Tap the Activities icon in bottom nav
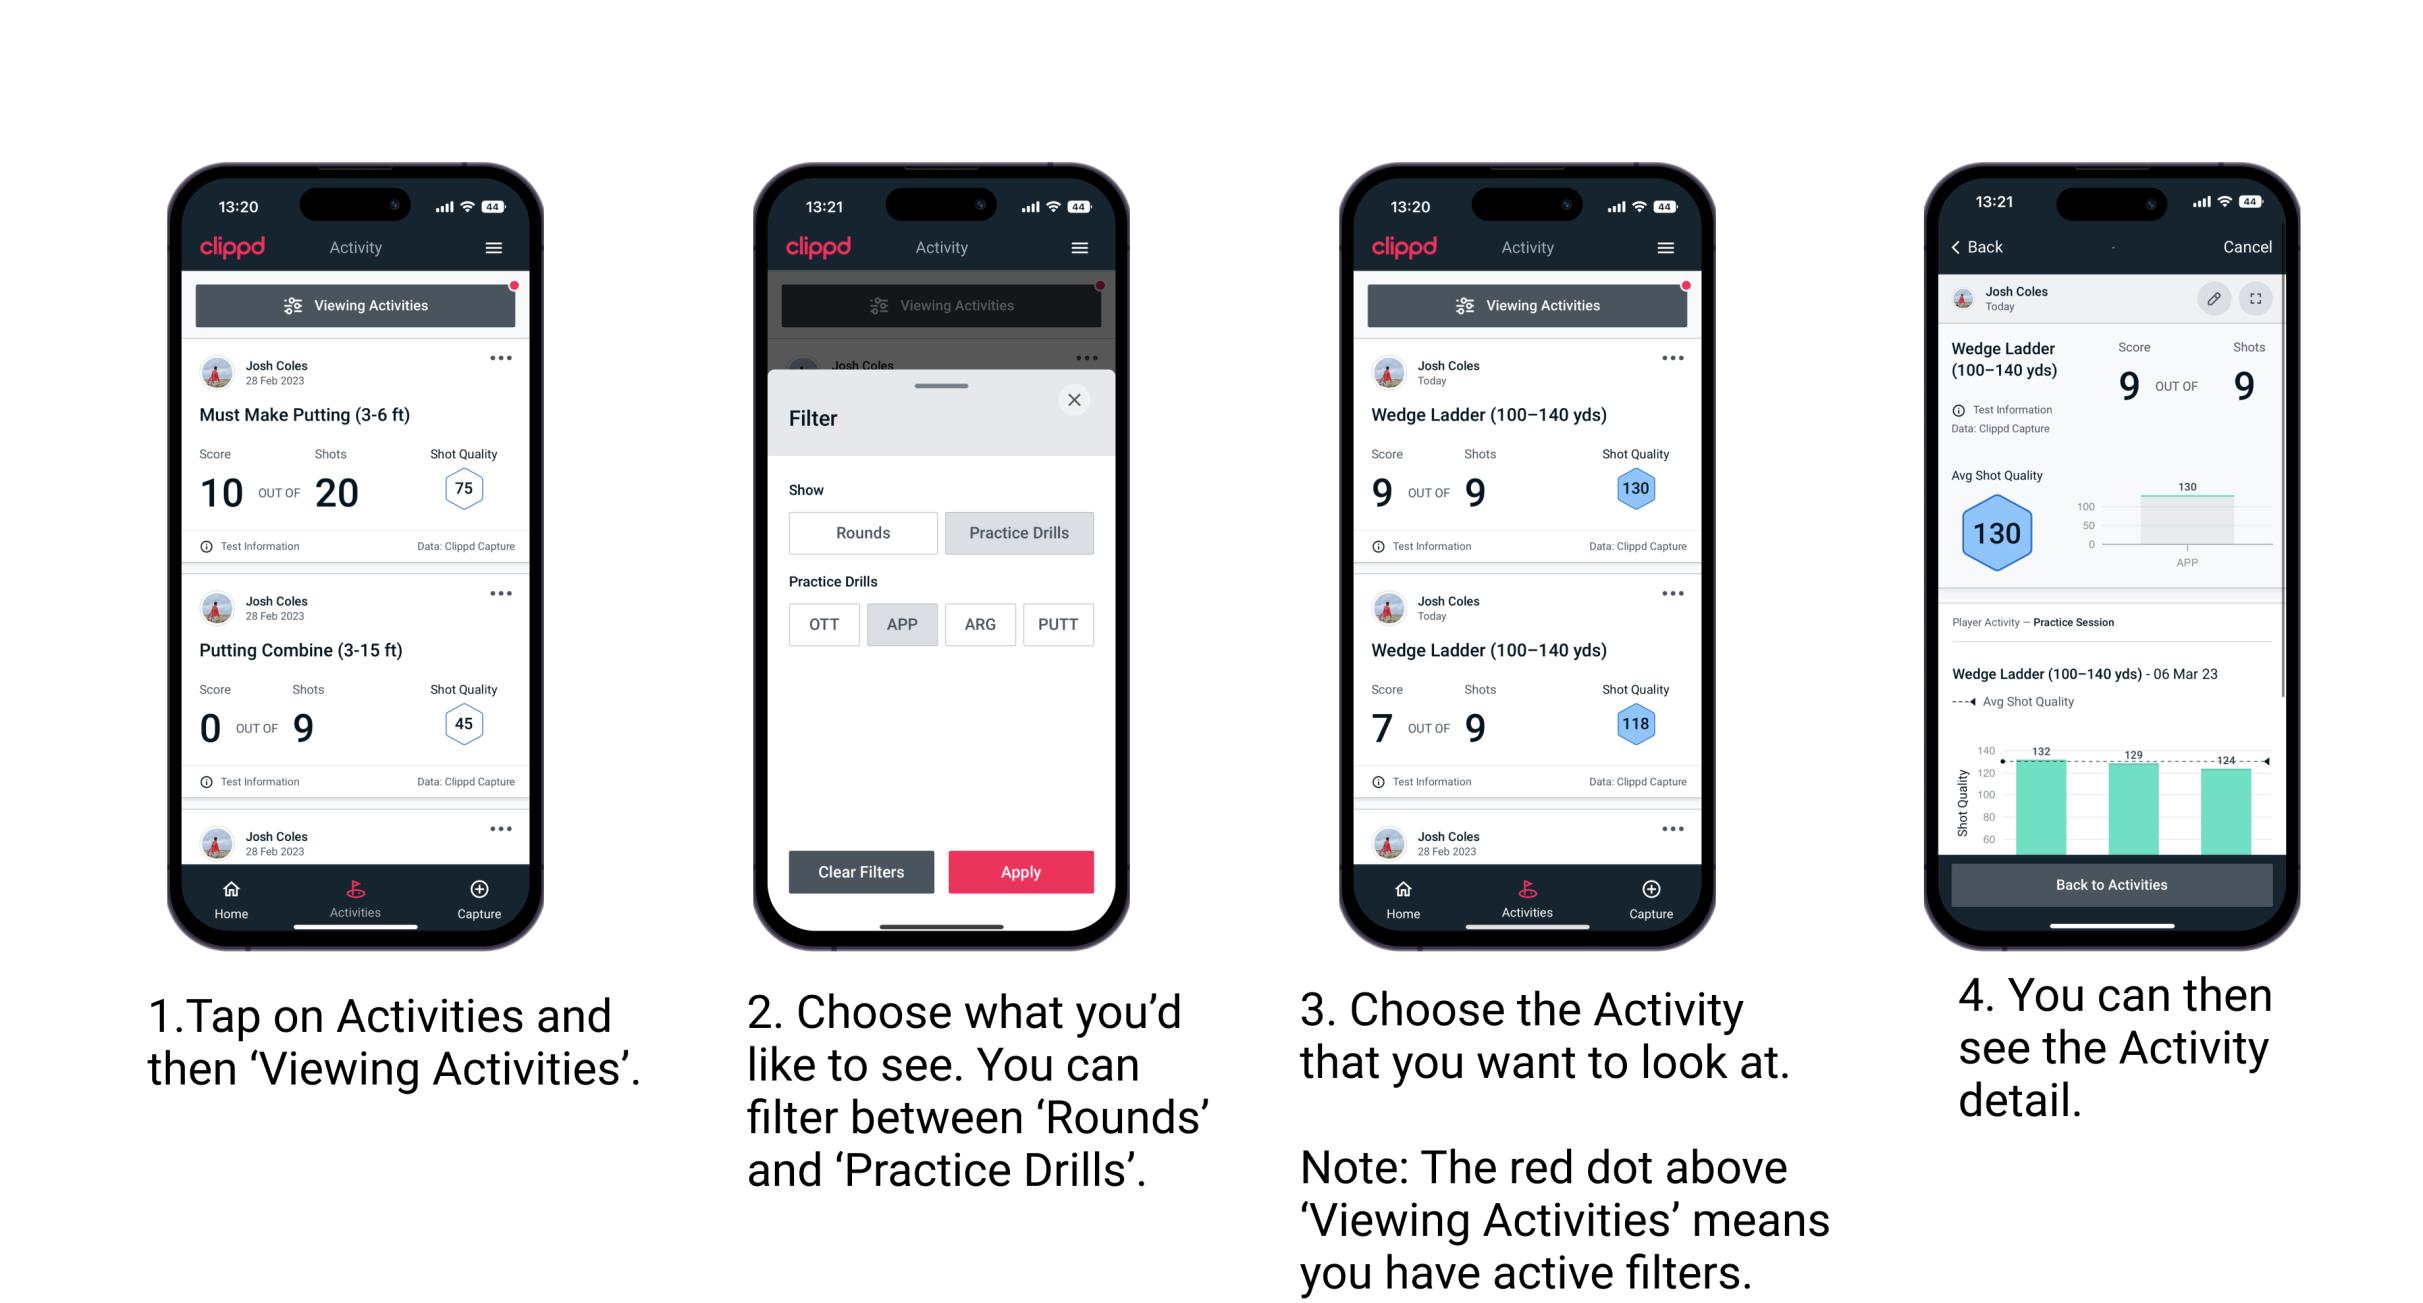 pos(356,894)
